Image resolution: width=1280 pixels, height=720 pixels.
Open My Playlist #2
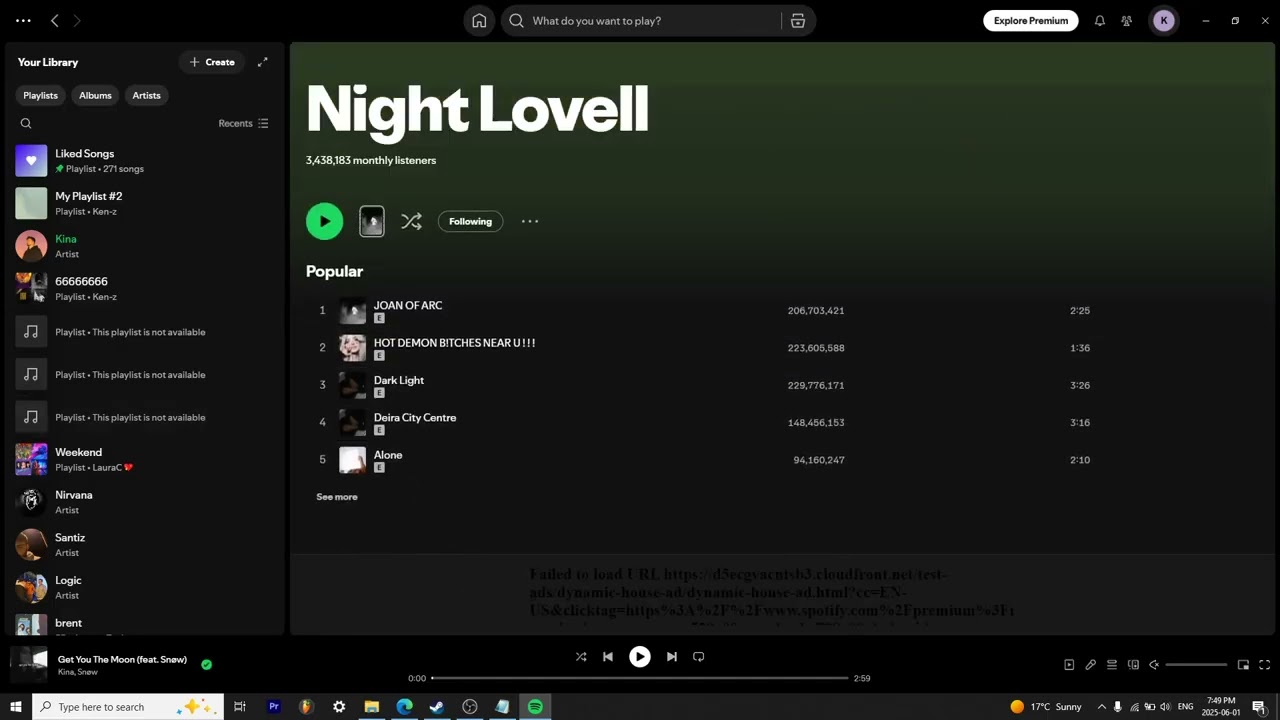145,204
